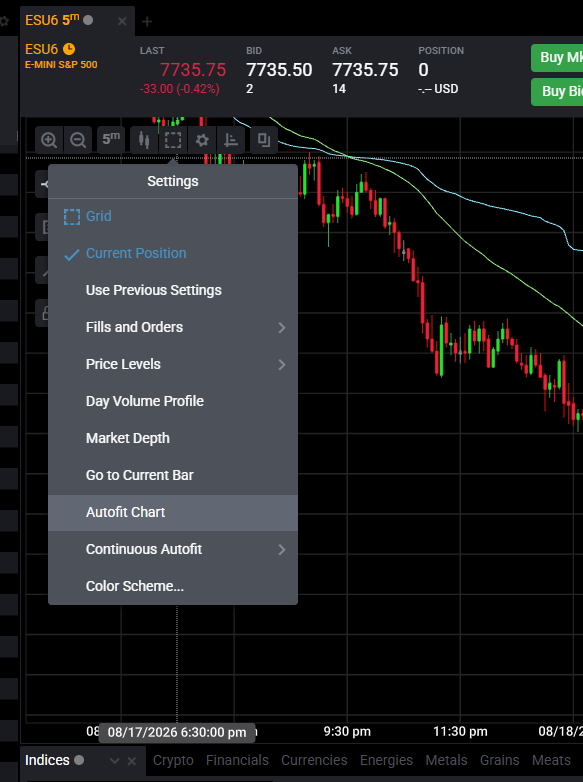The height and width of the screenshot is (782, 583).
Task: Click the 9:30 pm time axis label
Action: click(347, 732)
